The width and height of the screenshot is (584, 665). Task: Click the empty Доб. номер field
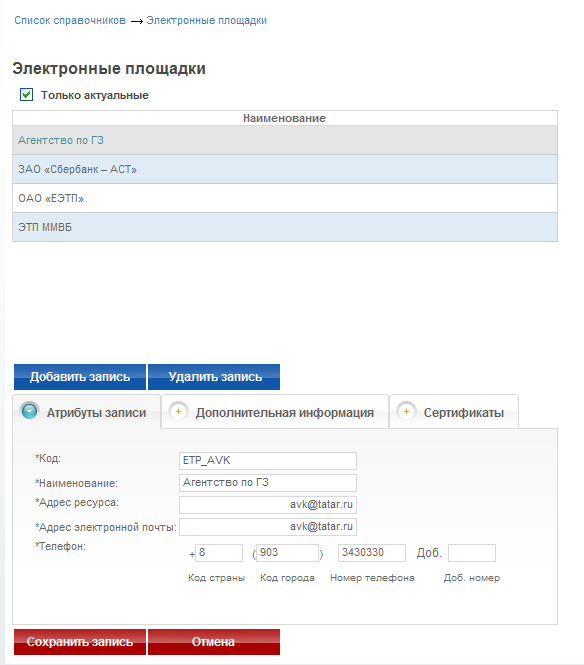[472, 553]
